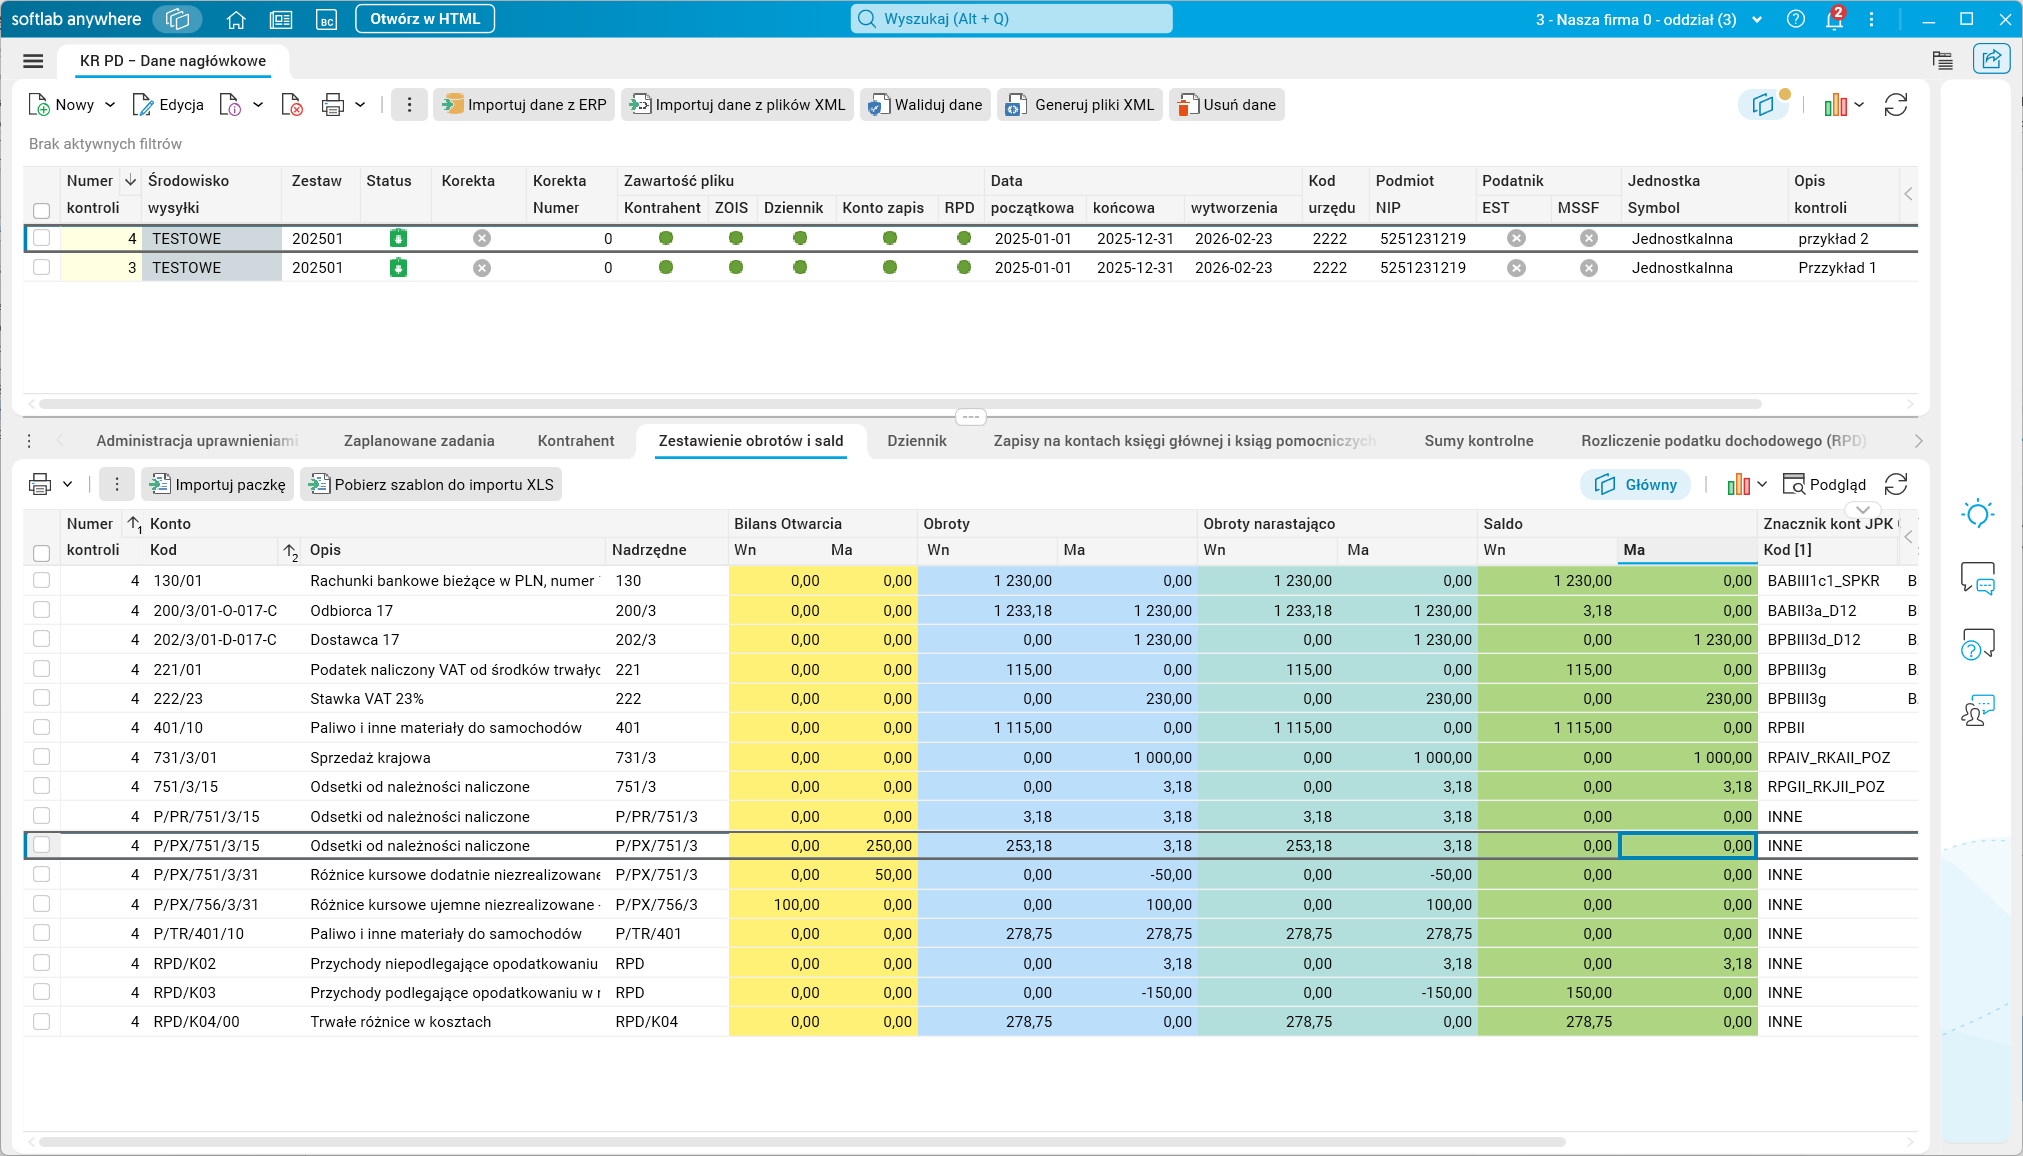This screenshot has height=1156, width=2023.
Task: Click Pobierz szablon do importu XLS
Action: click(x=431, y=485)
